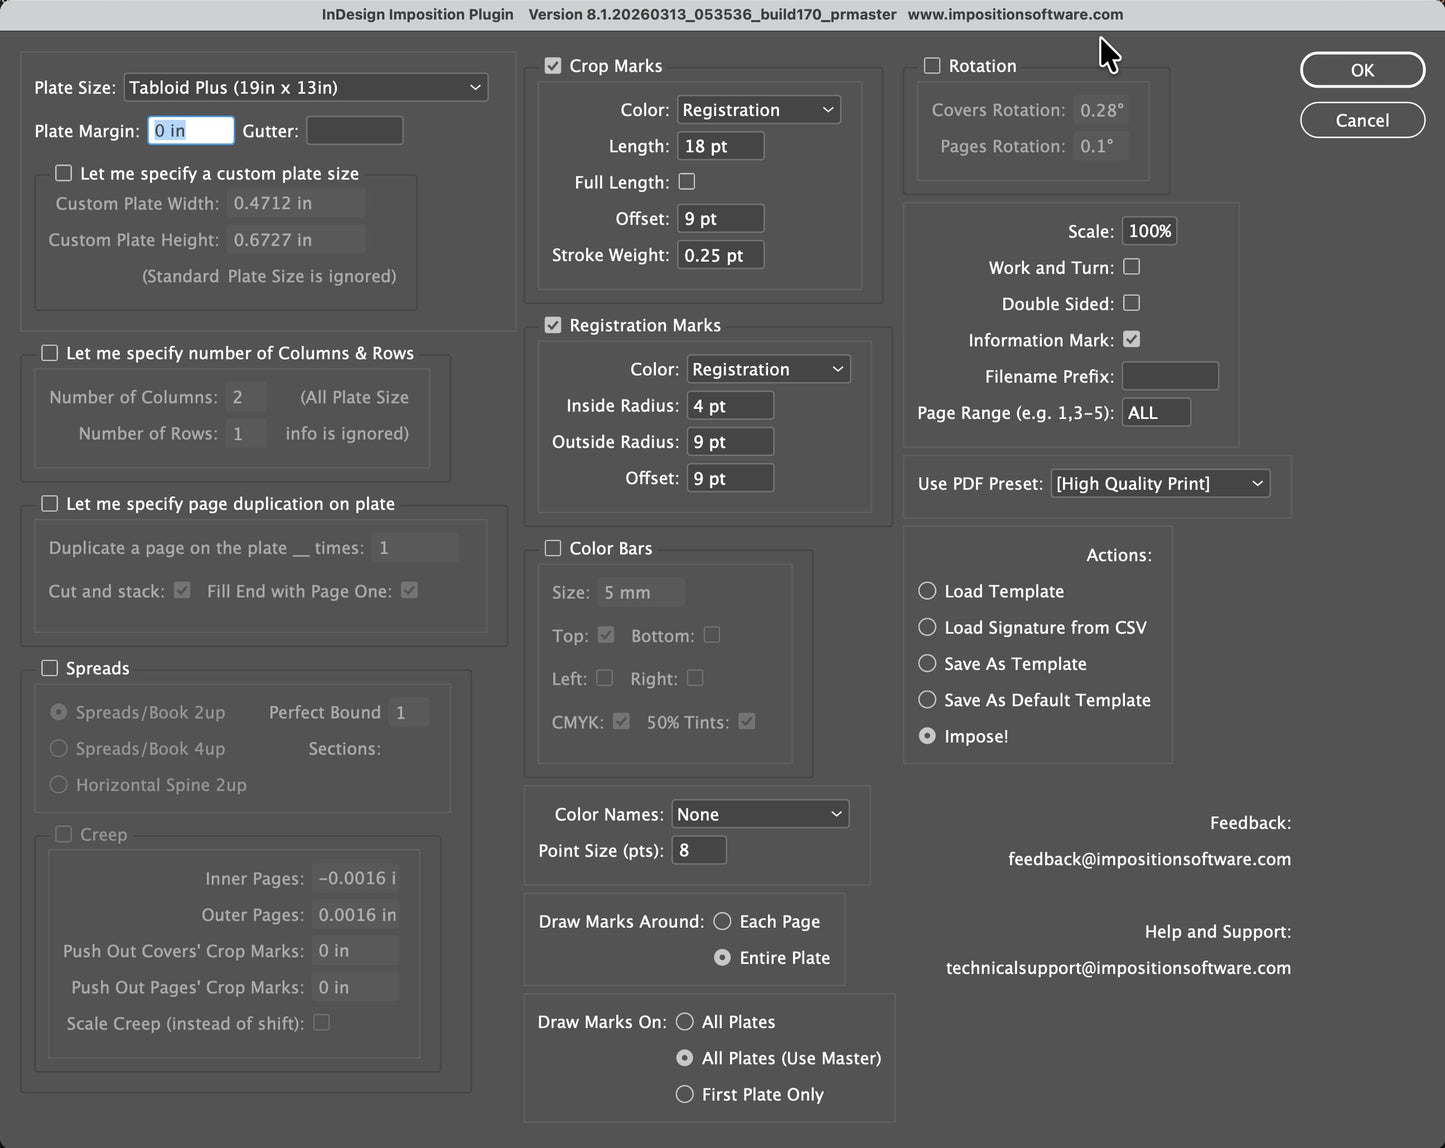Select First Plate Only option
Image resolution: width=1445 pixels, height=1148 pixels.
coord(685,1094)
